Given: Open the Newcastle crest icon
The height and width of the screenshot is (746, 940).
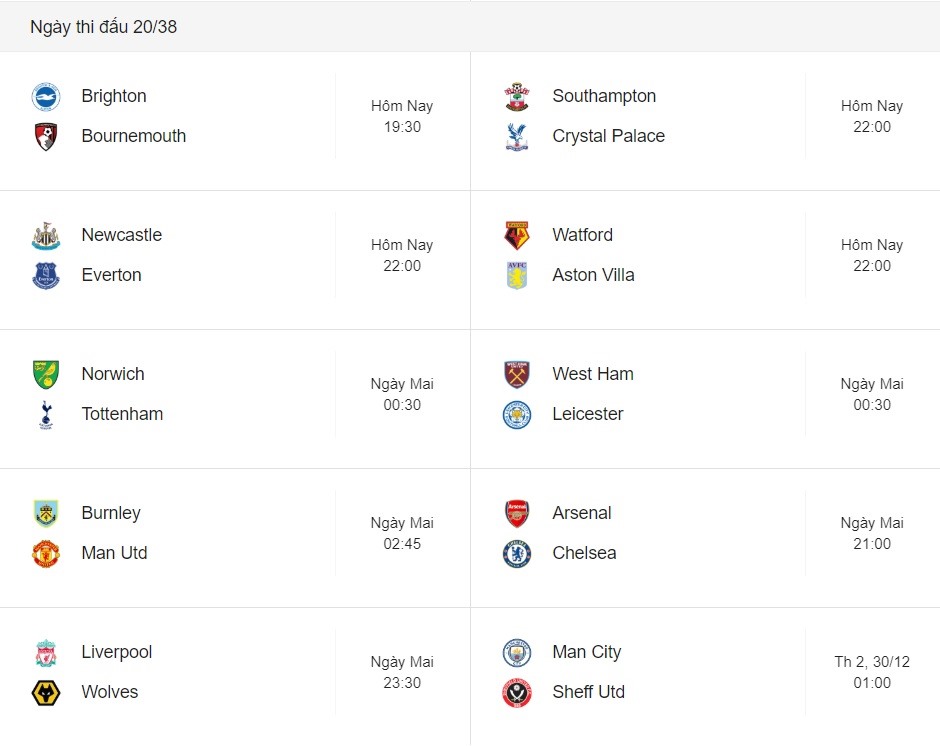Looking at the screenshot, I should (46, 236).
